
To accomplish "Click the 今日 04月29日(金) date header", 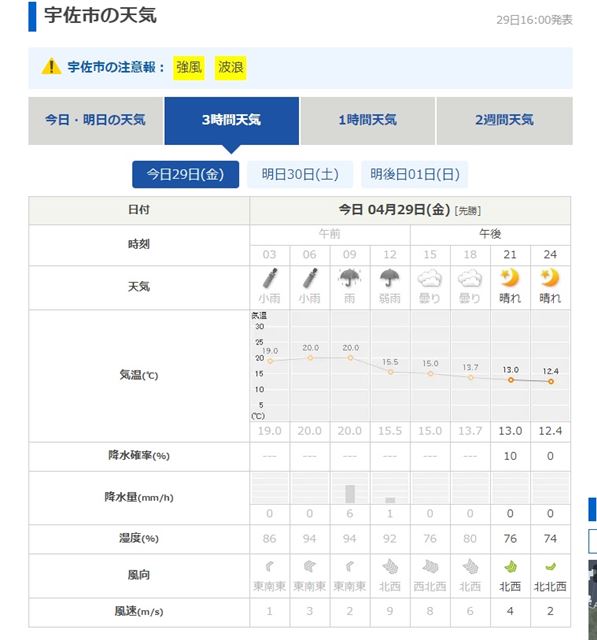I will click(x=394, y=210).
